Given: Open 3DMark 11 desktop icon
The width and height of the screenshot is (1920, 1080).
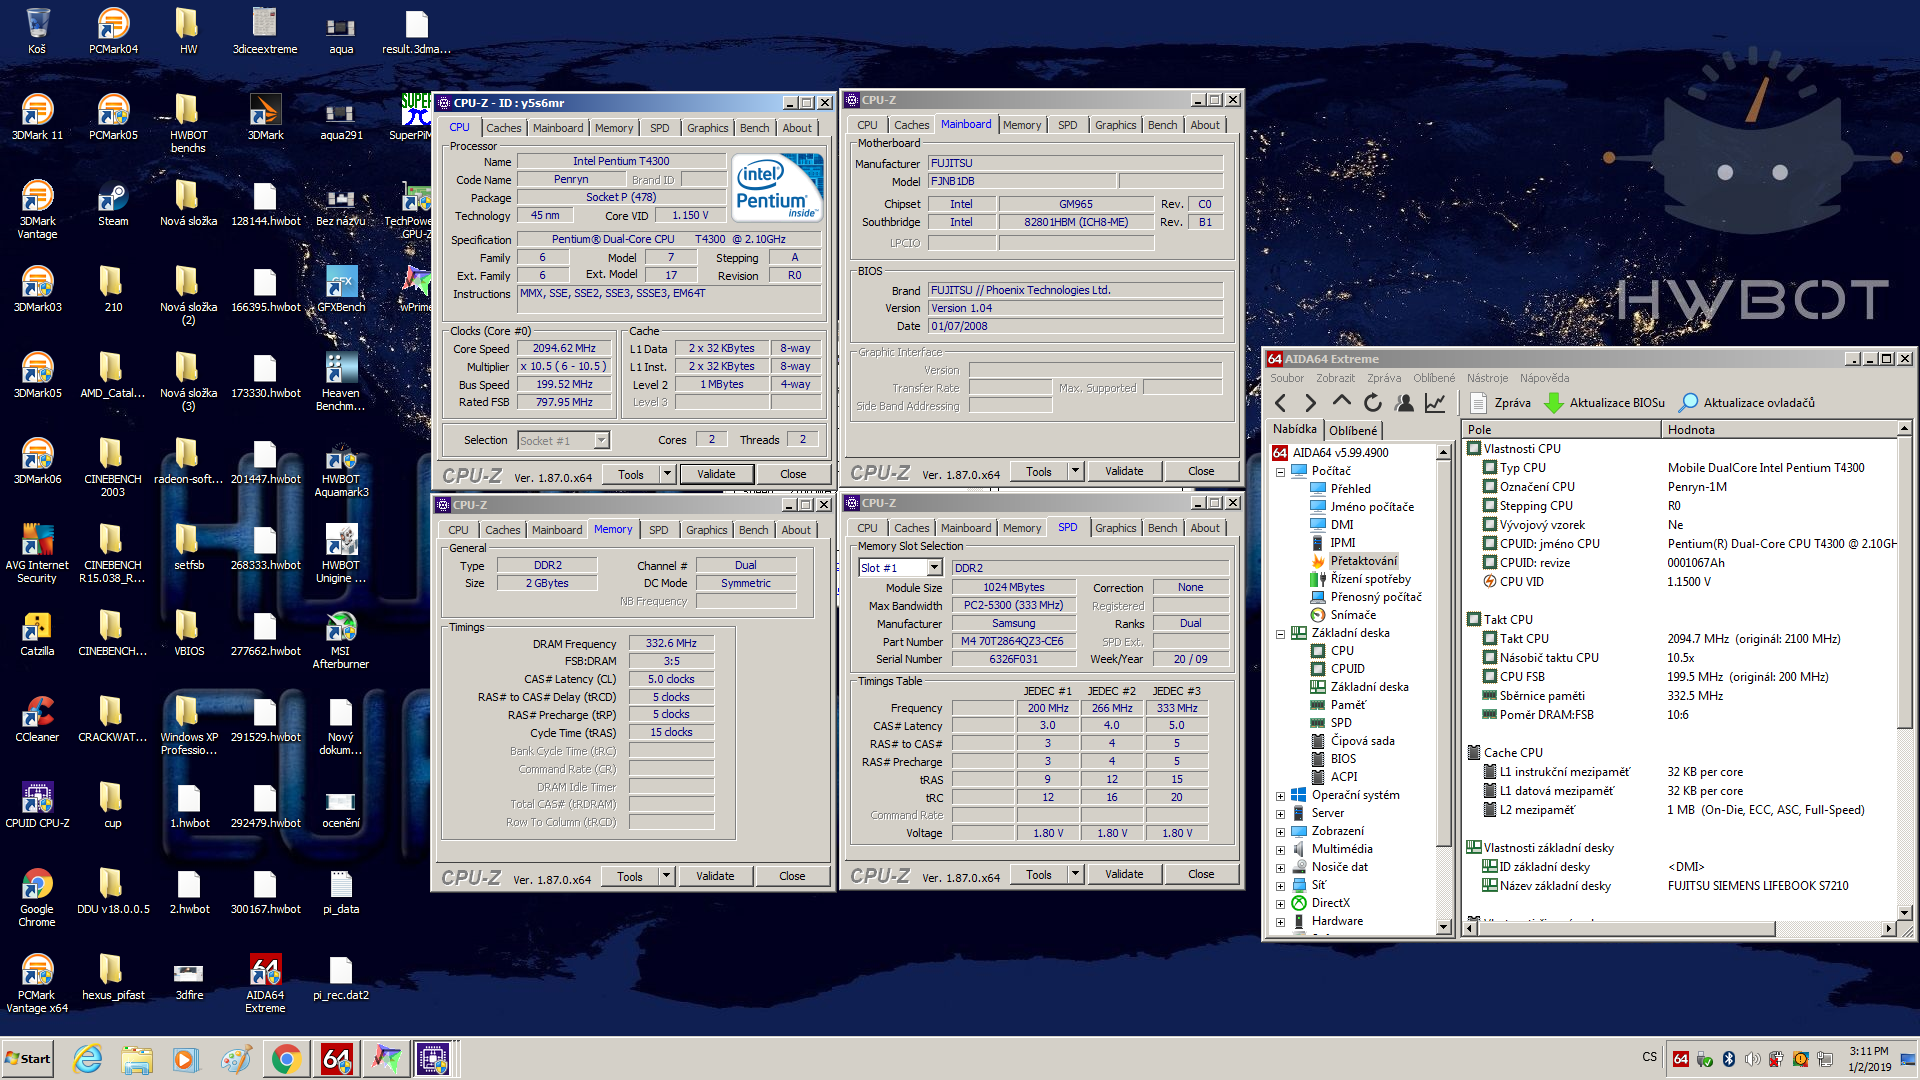Looking at the screenshot, I should (37, 116).
